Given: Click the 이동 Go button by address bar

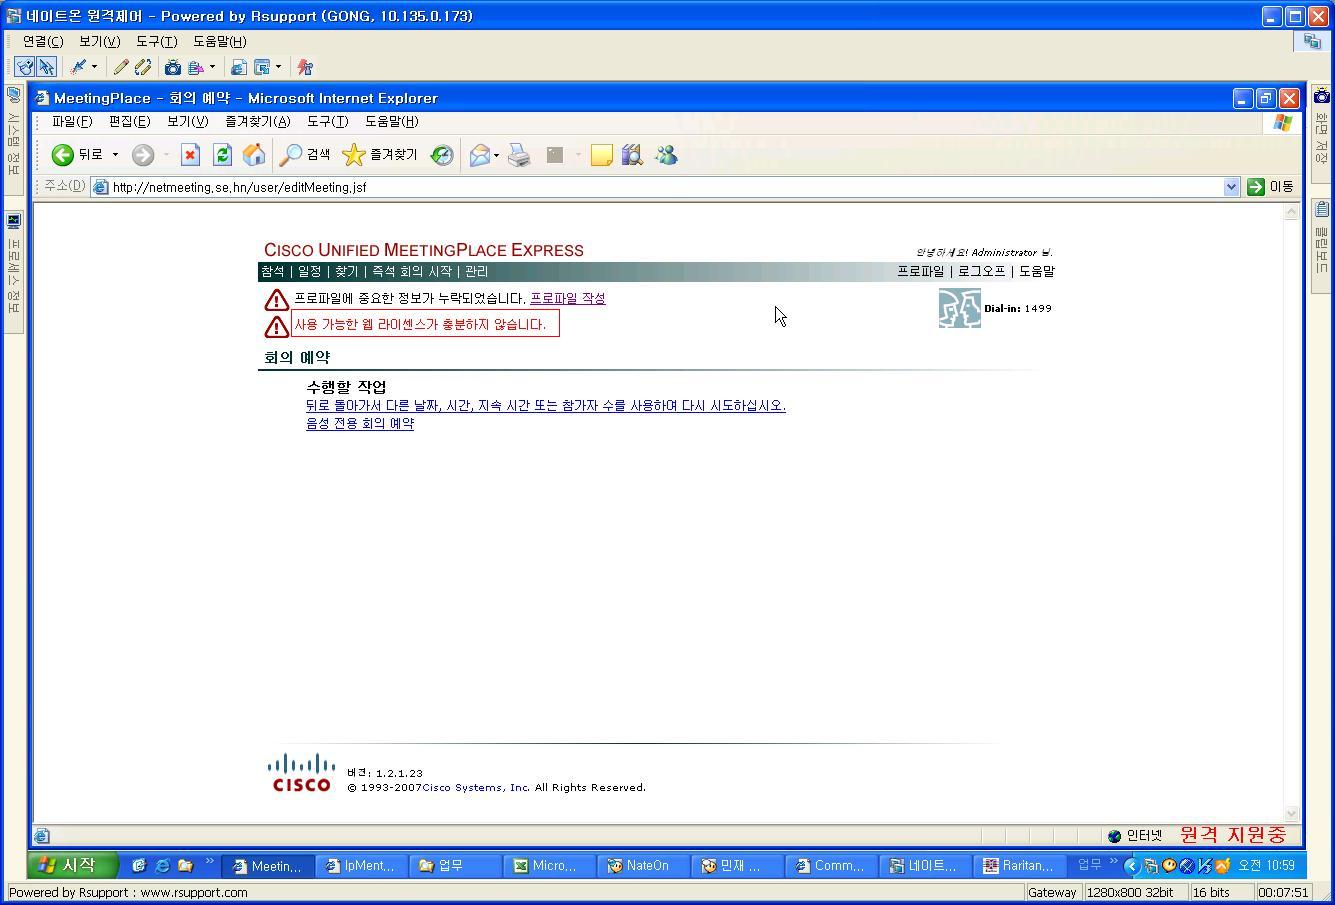Looking at the screenshot, I should (x=1270, y=187).
